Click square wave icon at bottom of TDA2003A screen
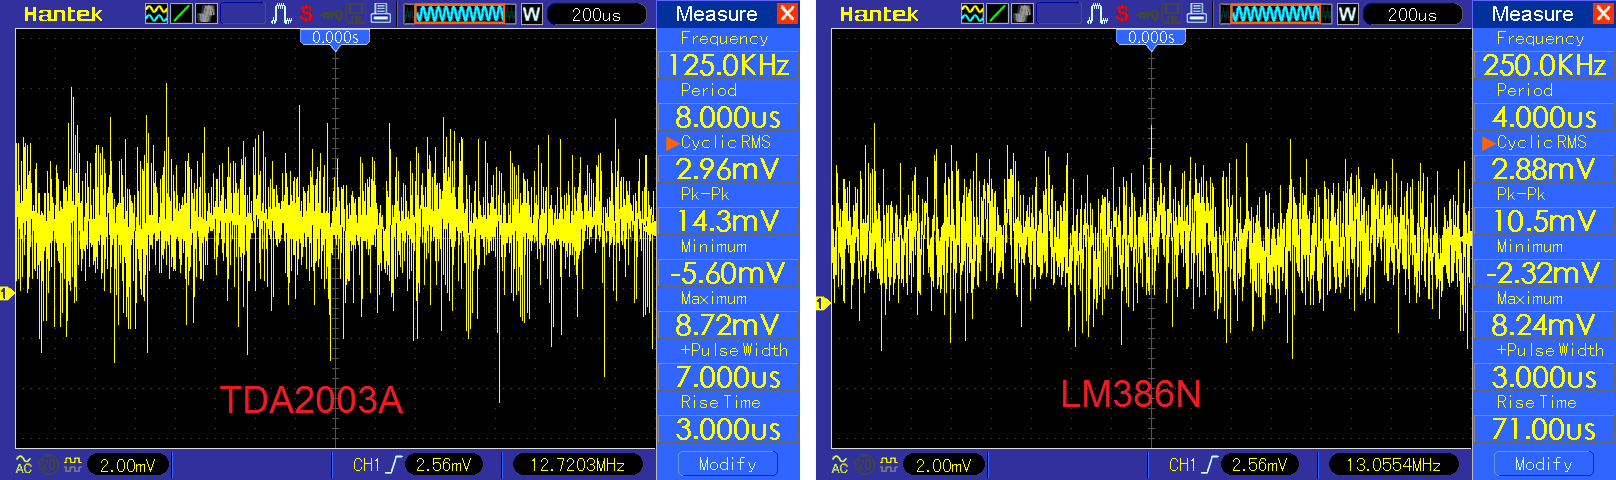Image resolution: width=1616 pixels, height=480 pixels. click(x=72, y=464)
